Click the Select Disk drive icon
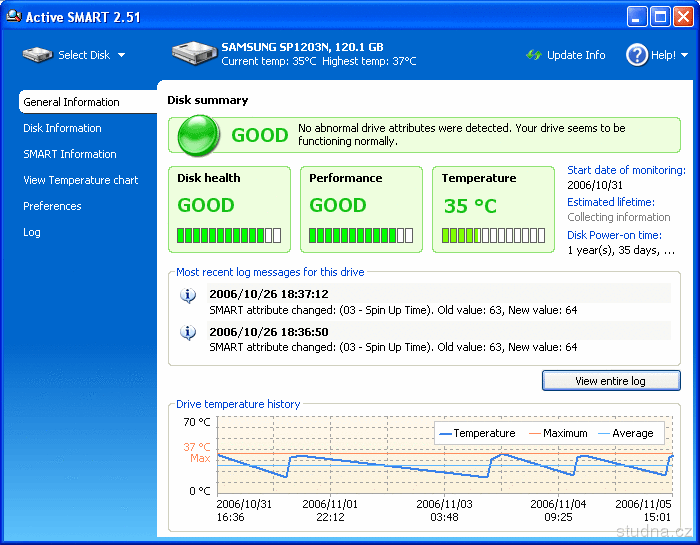This screenshot has width=700, height=545. coord(37,55)
